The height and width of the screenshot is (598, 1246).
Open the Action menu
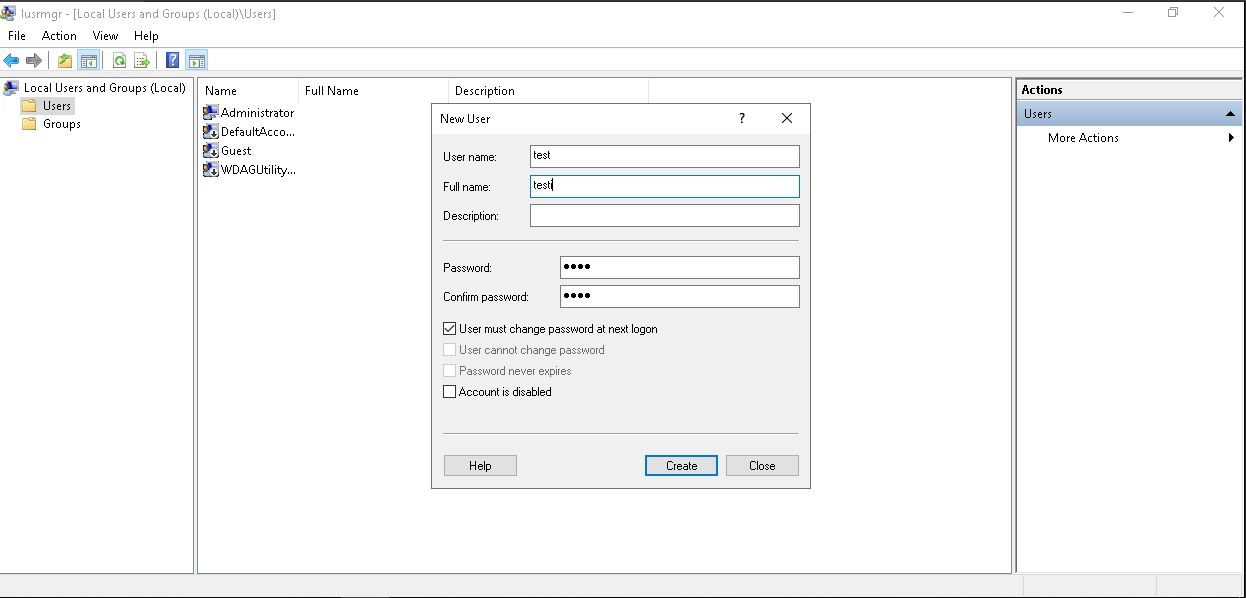pos(59,36)
